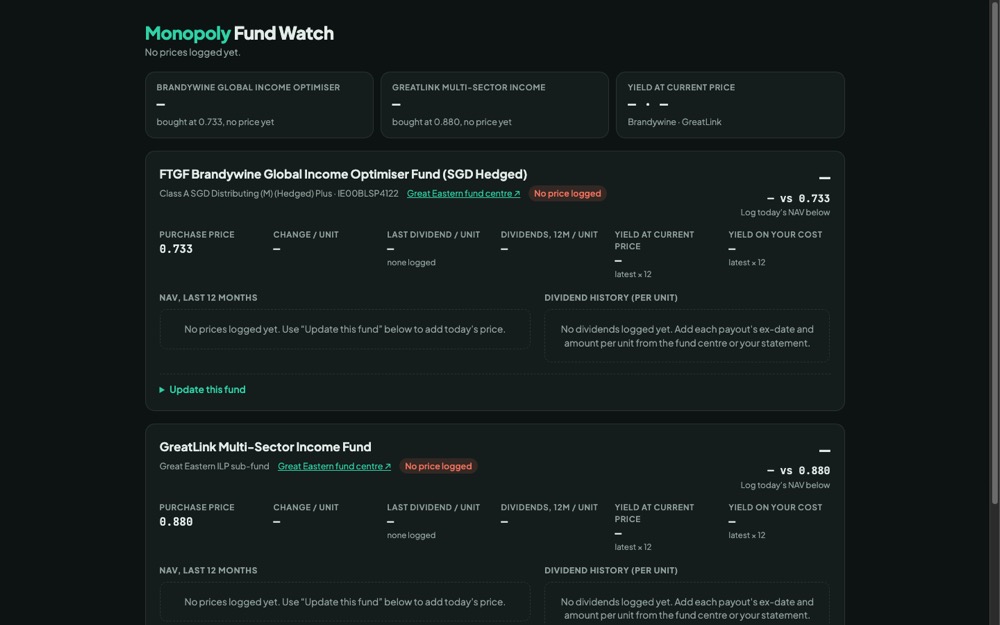Click 'Class A SGD Distributing (M) (Hedged) Plus' text
Viewport: 1000px width, 625px height.
click(246, 193)
